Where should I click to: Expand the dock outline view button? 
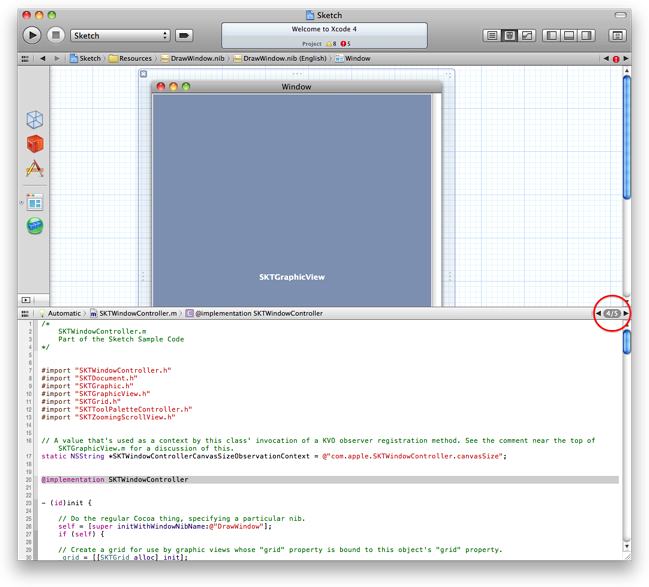pos(25,299)
